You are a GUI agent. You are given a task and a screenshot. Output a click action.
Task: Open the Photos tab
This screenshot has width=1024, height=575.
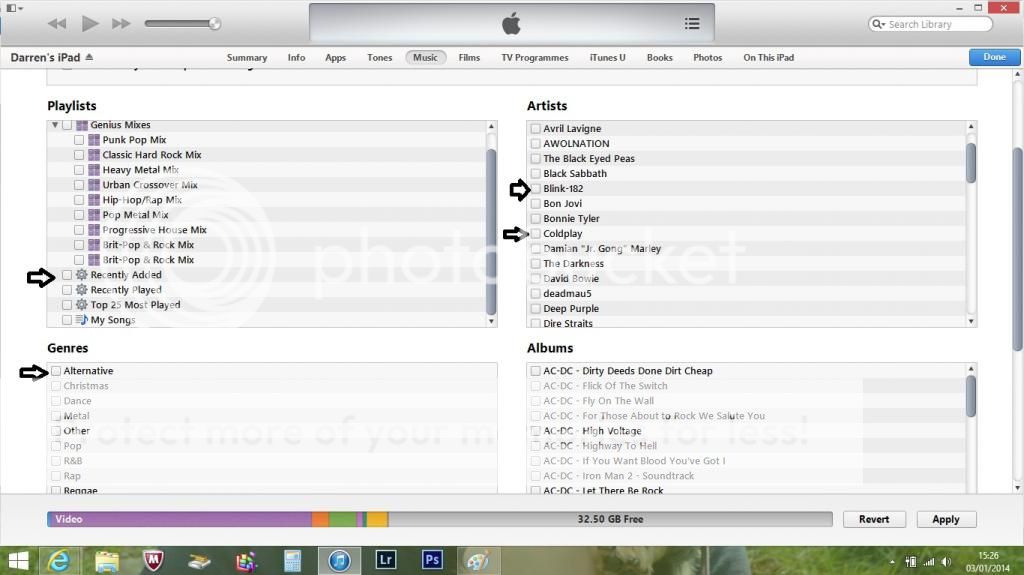click(707, 58)
